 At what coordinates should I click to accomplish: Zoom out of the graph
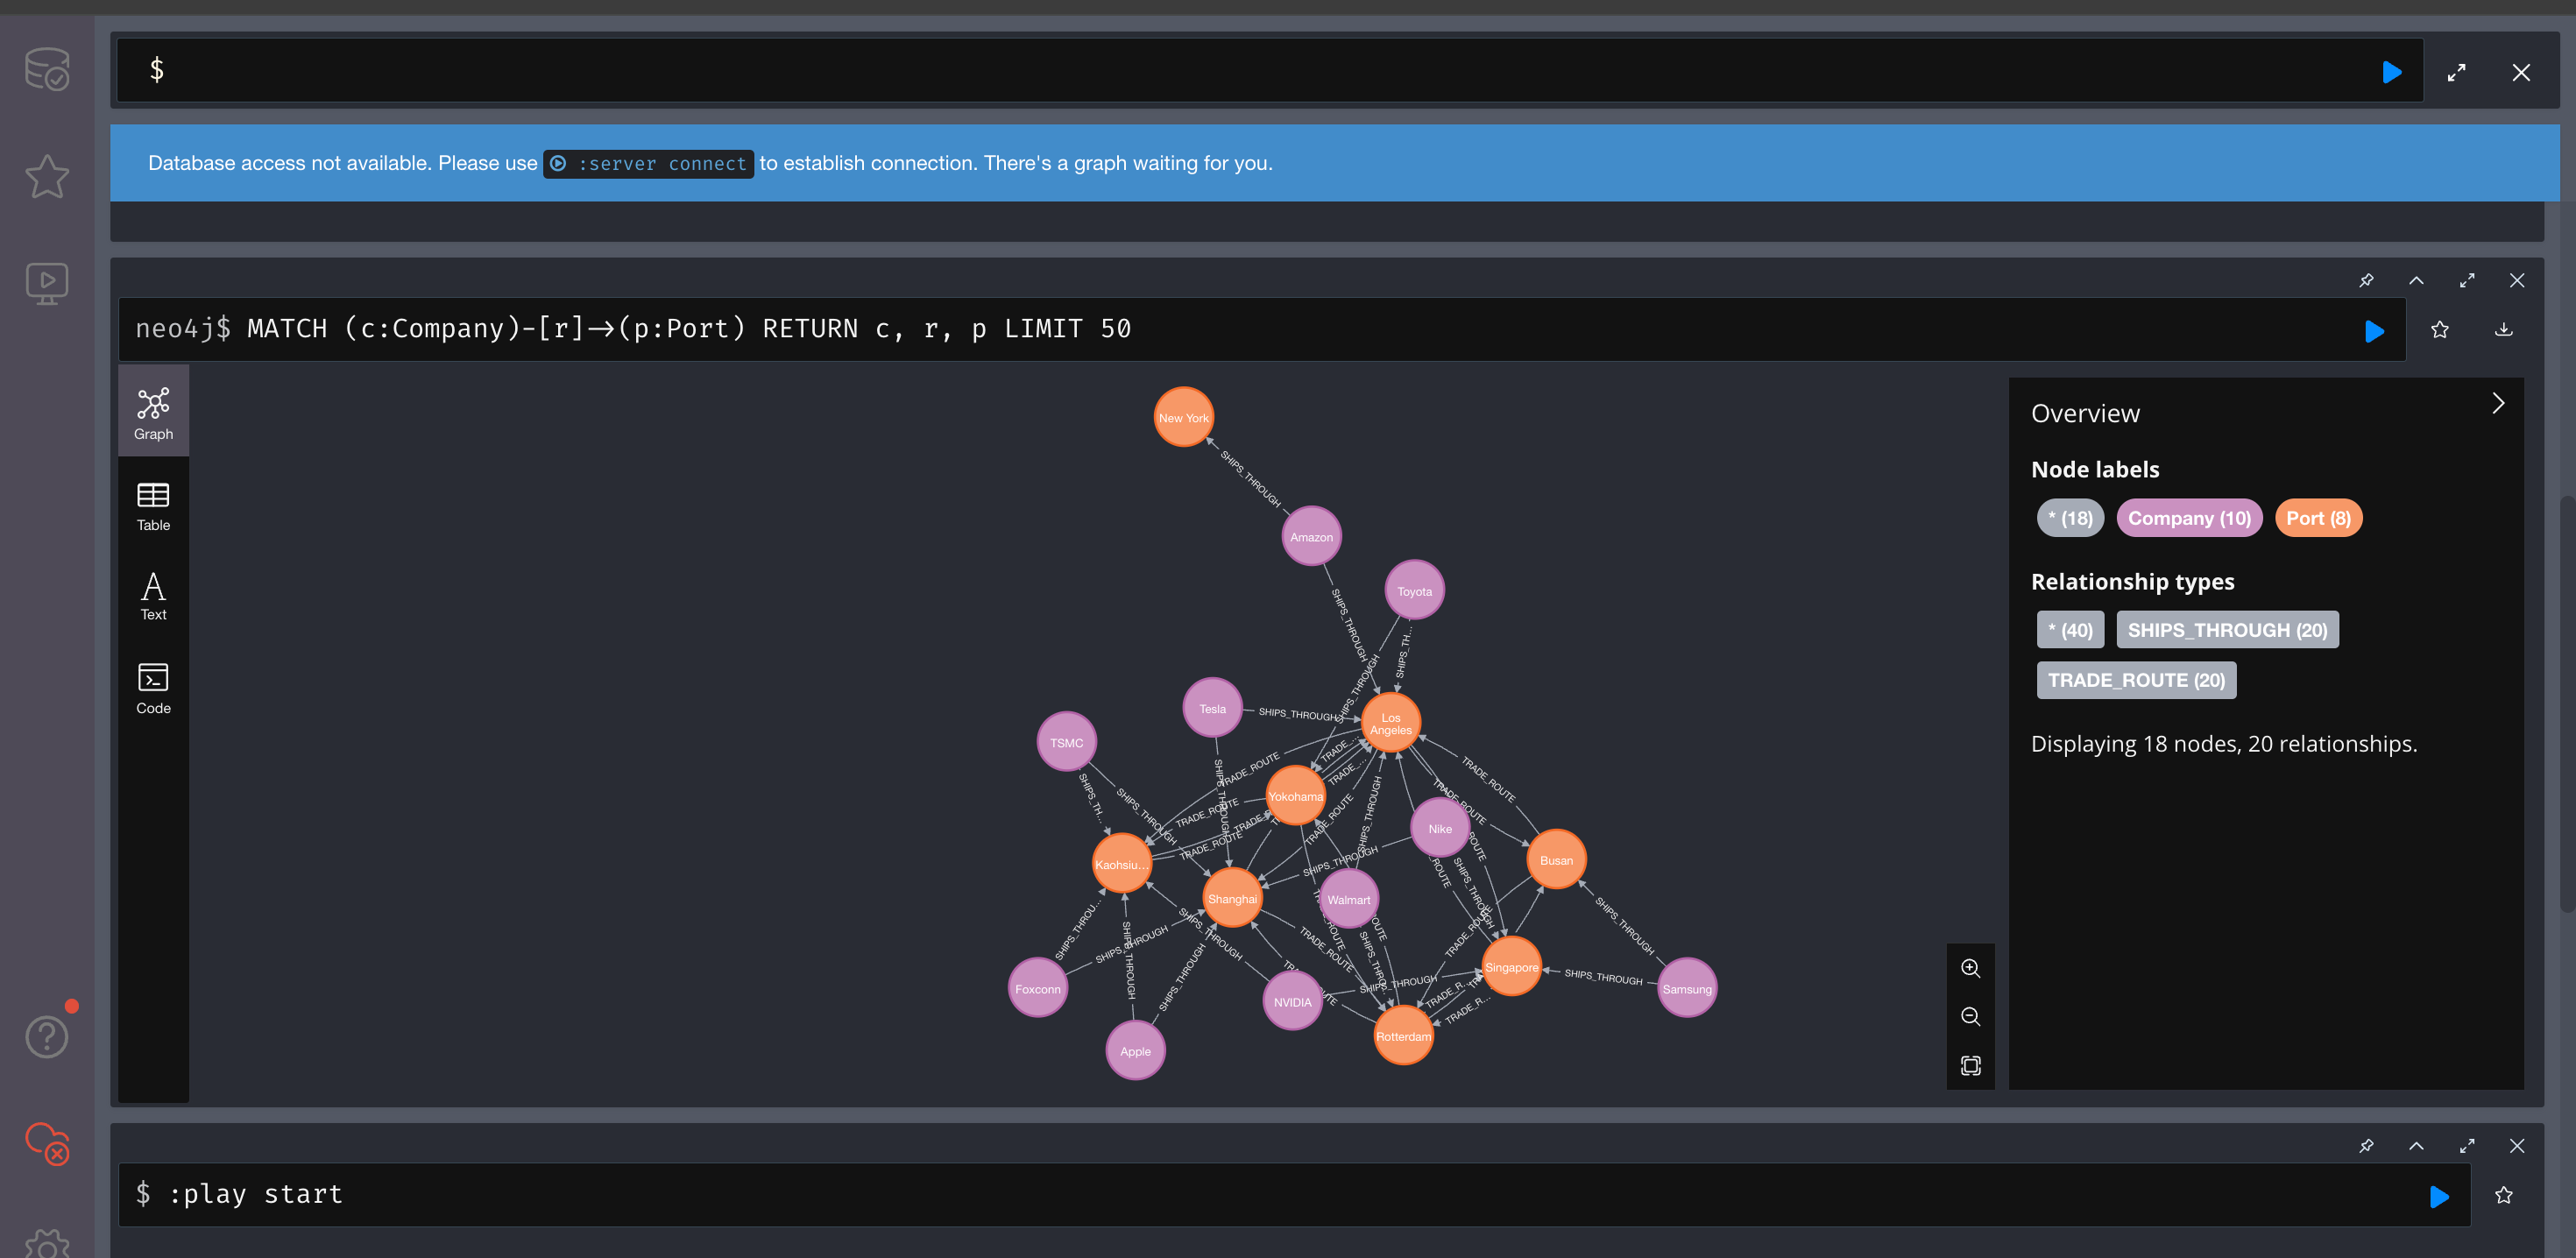coord(1970,1017)
